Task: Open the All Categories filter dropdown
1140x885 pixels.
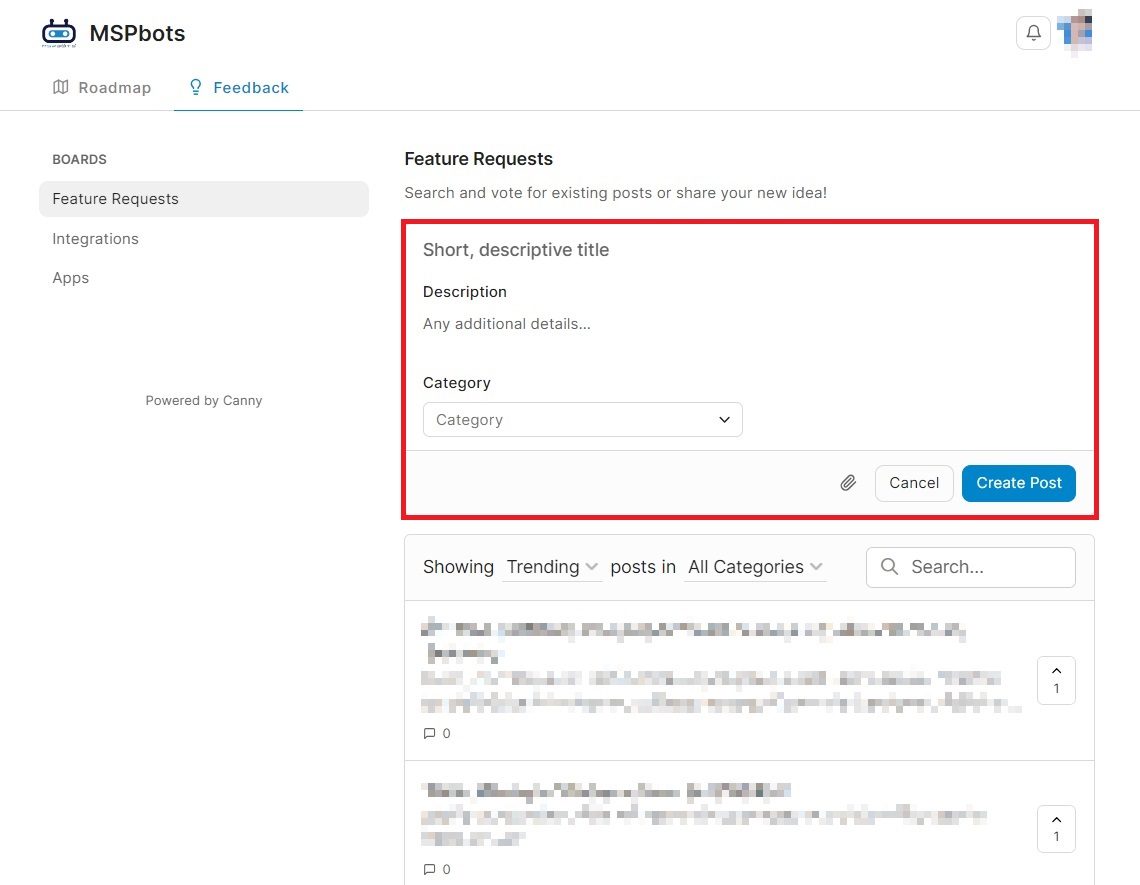Action: tap(755, 567)
